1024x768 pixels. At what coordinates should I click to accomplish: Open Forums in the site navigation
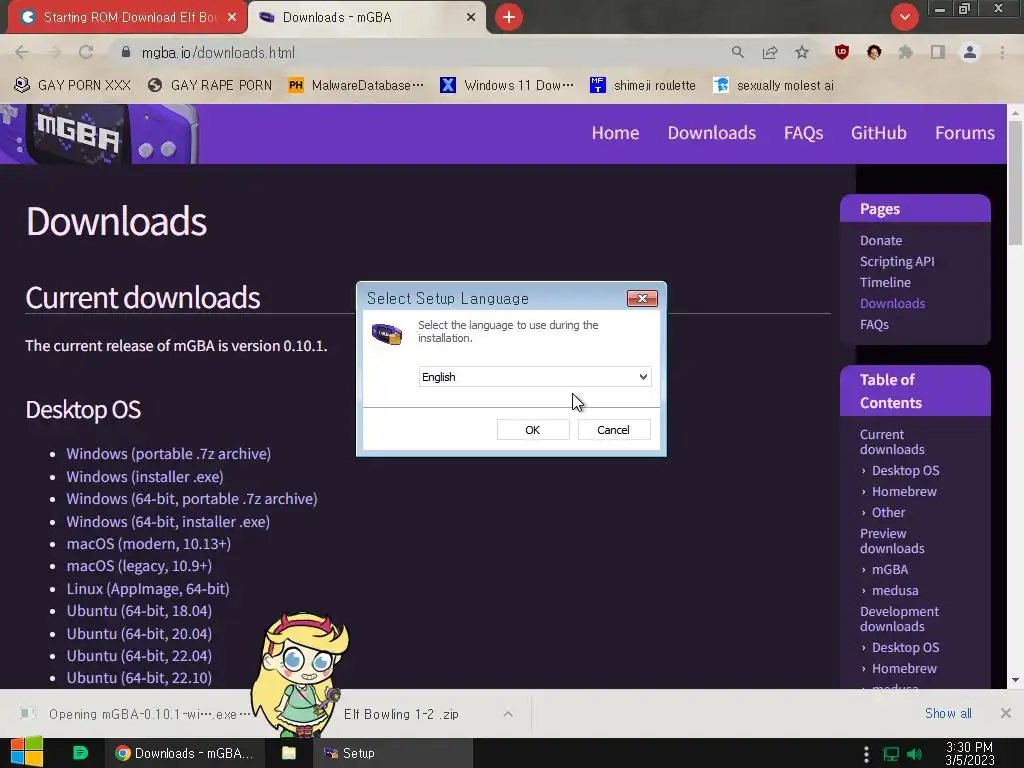965,133
